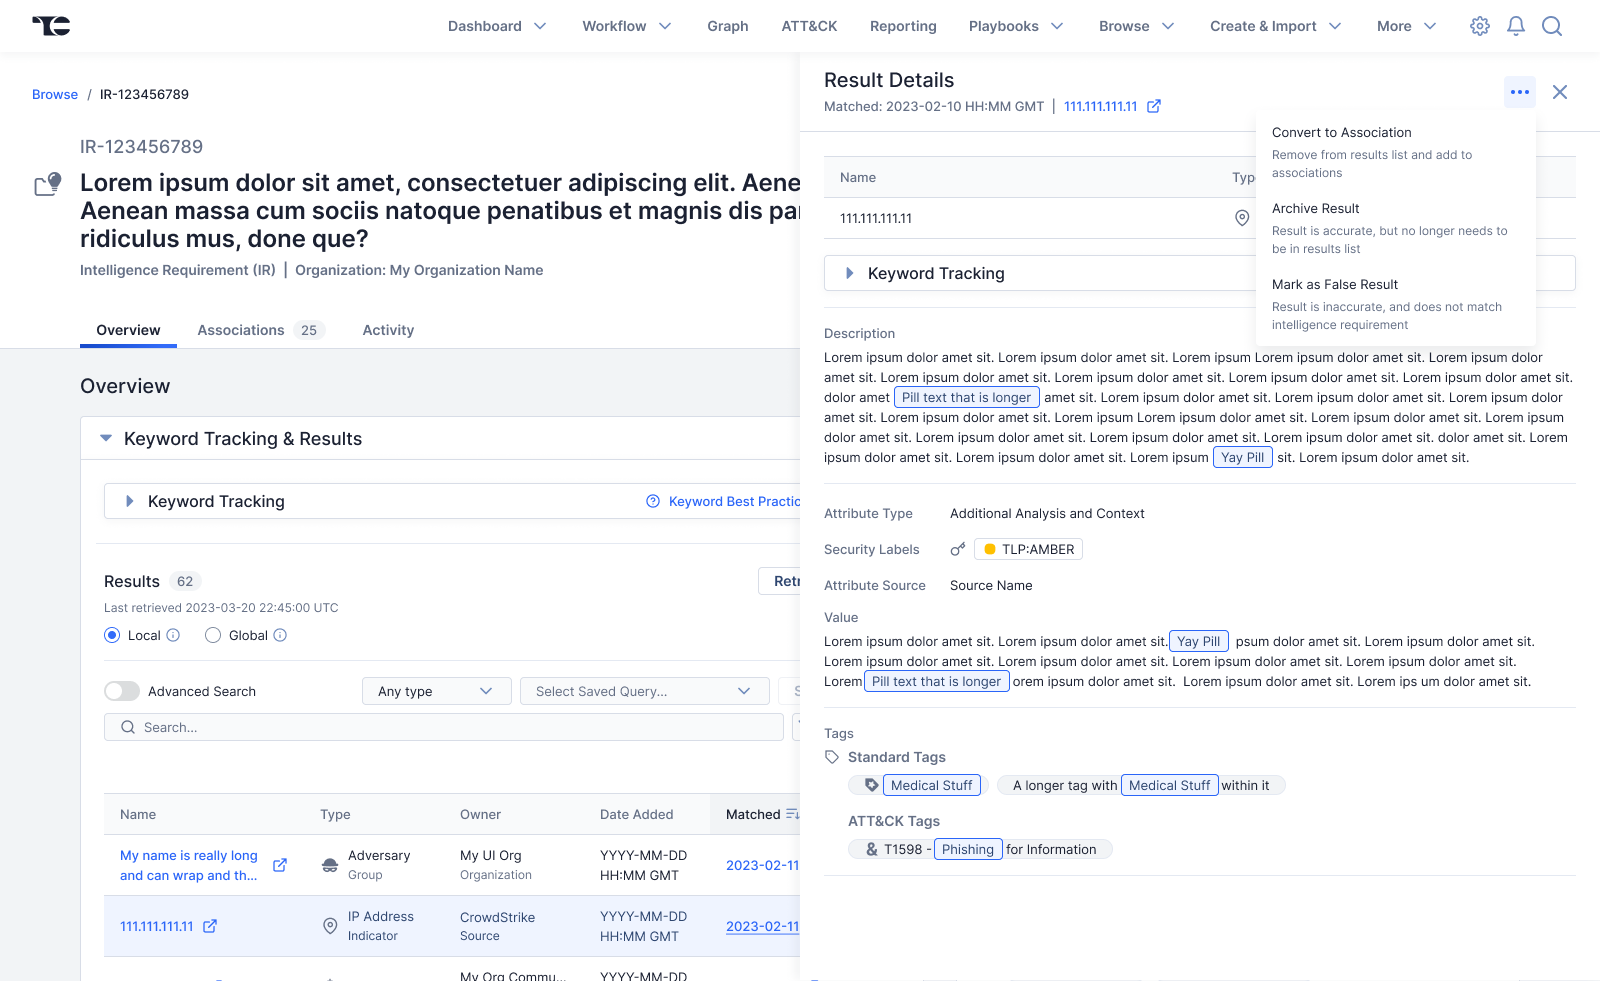Open external link icon next to header 111.111.111.11
Screen dimensions: 1600x981
[x=1154, y=106]
